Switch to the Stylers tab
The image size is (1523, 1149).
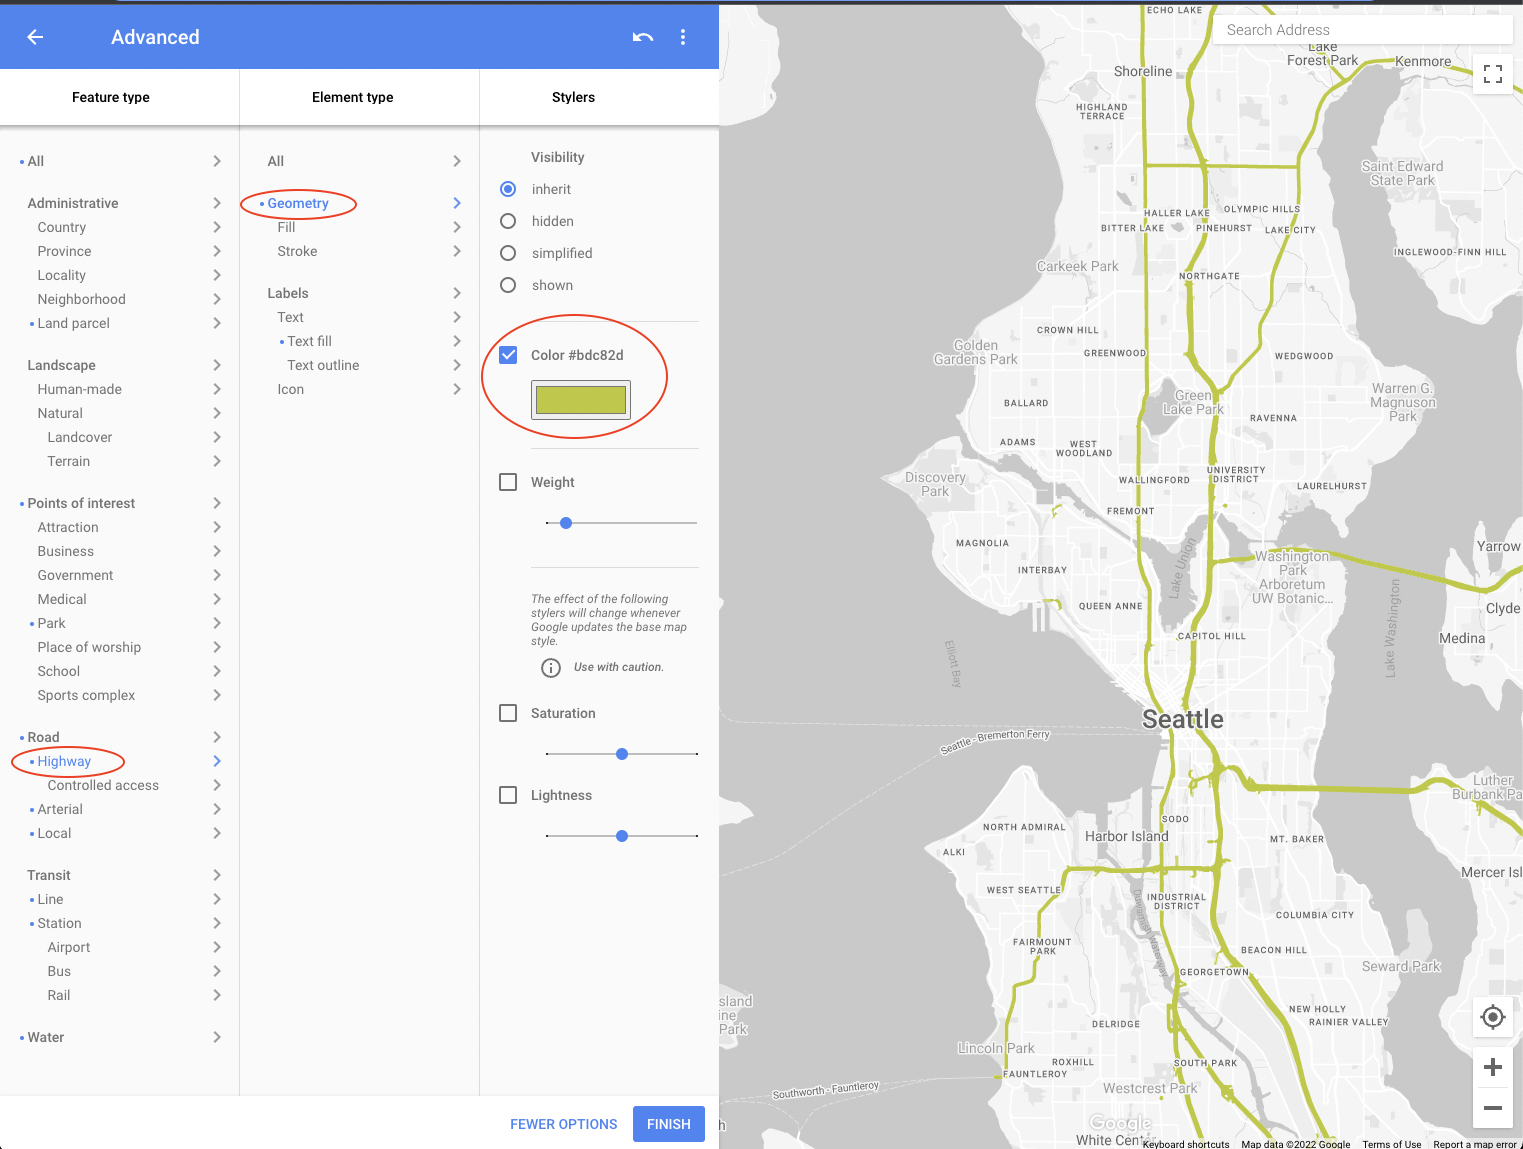tap(573, 97)
